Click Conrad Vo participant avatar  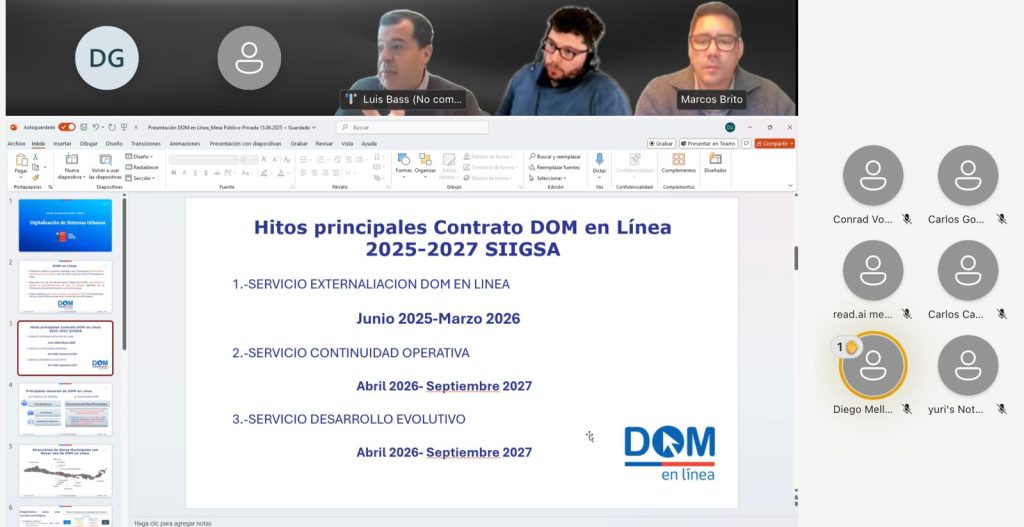tap(873, 175)
